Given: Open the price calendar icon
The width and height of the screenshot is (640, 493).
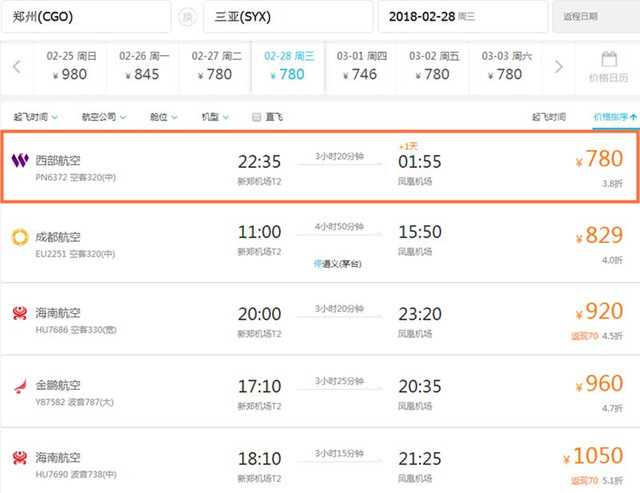Looking at the screenshot, I should (x=609, y=60).
